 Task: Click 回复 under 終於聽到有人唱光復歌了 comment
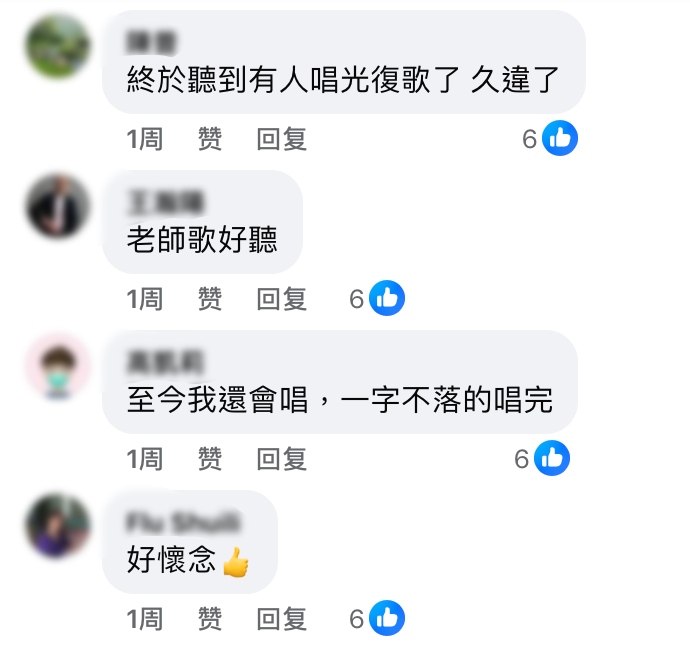click(x=282, y=139)
